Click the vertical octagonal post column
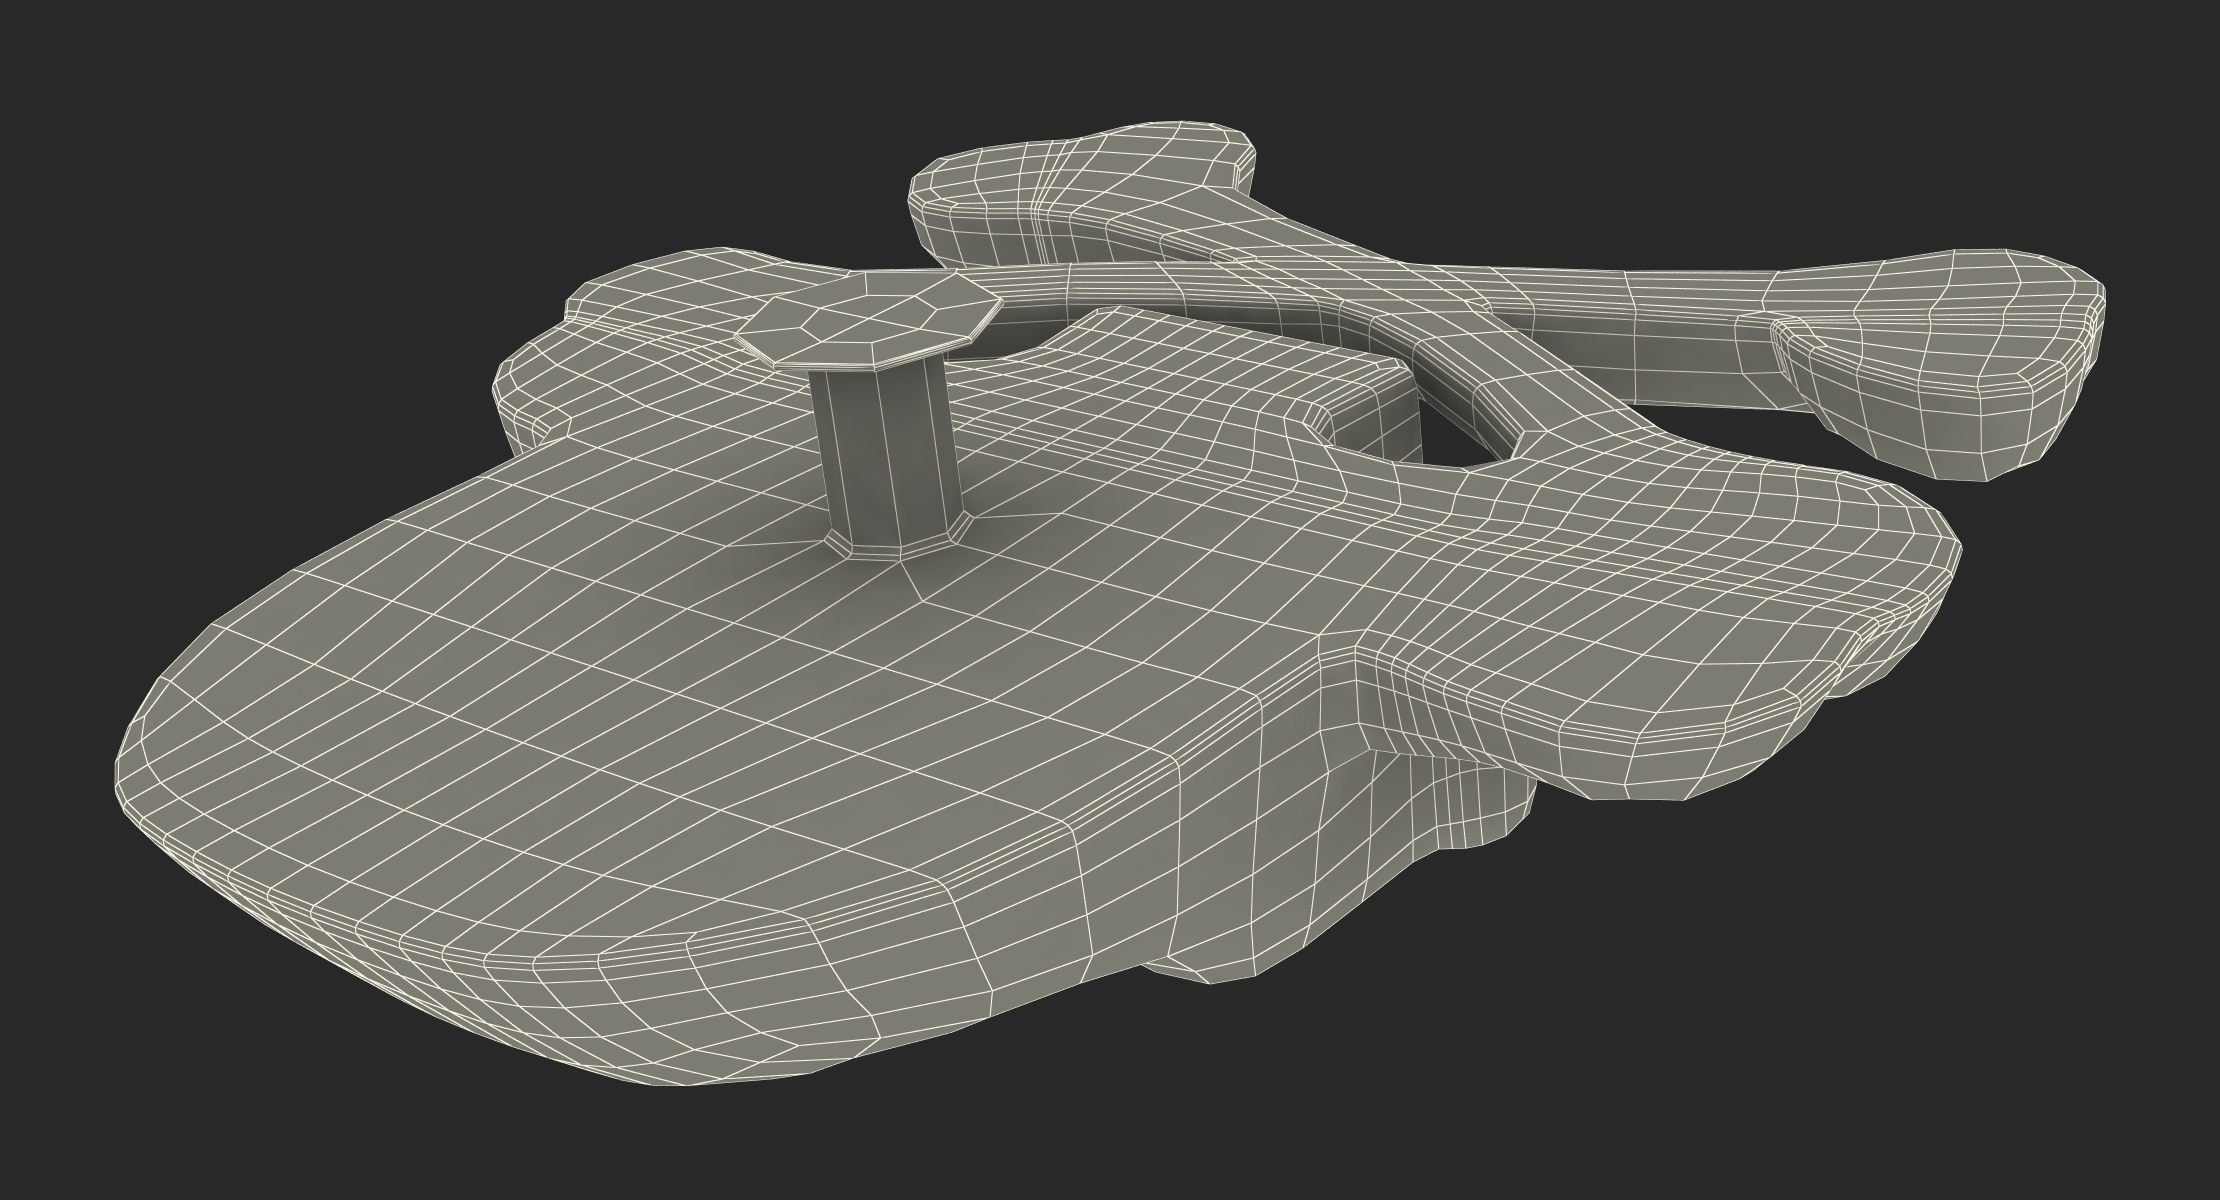2220x1200 pixels. point(889,458)
